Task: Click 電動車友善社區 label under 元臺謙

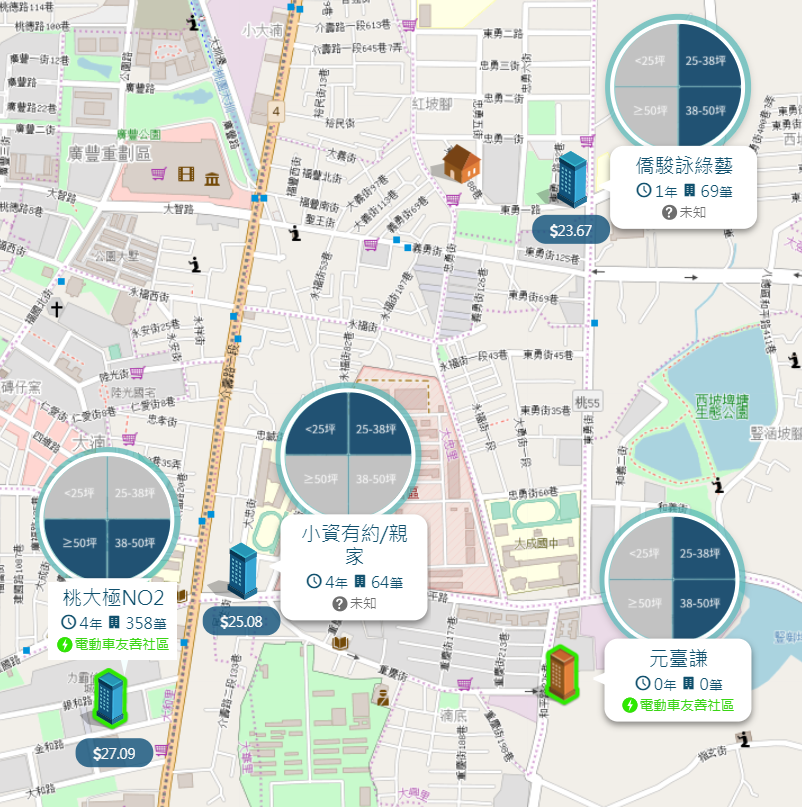Action: 687,705
